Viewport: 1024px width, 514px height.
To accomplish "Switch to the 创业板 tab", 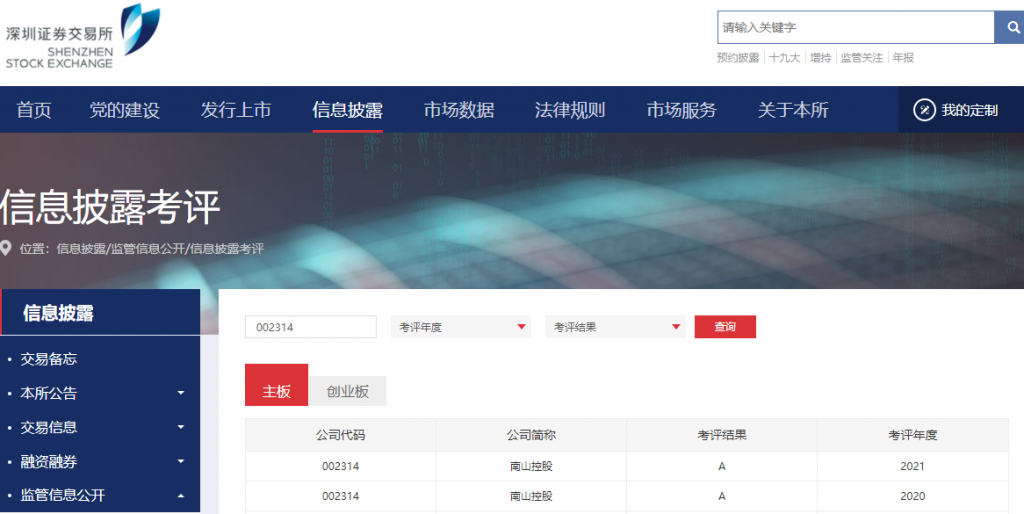I will coord(348,392).
